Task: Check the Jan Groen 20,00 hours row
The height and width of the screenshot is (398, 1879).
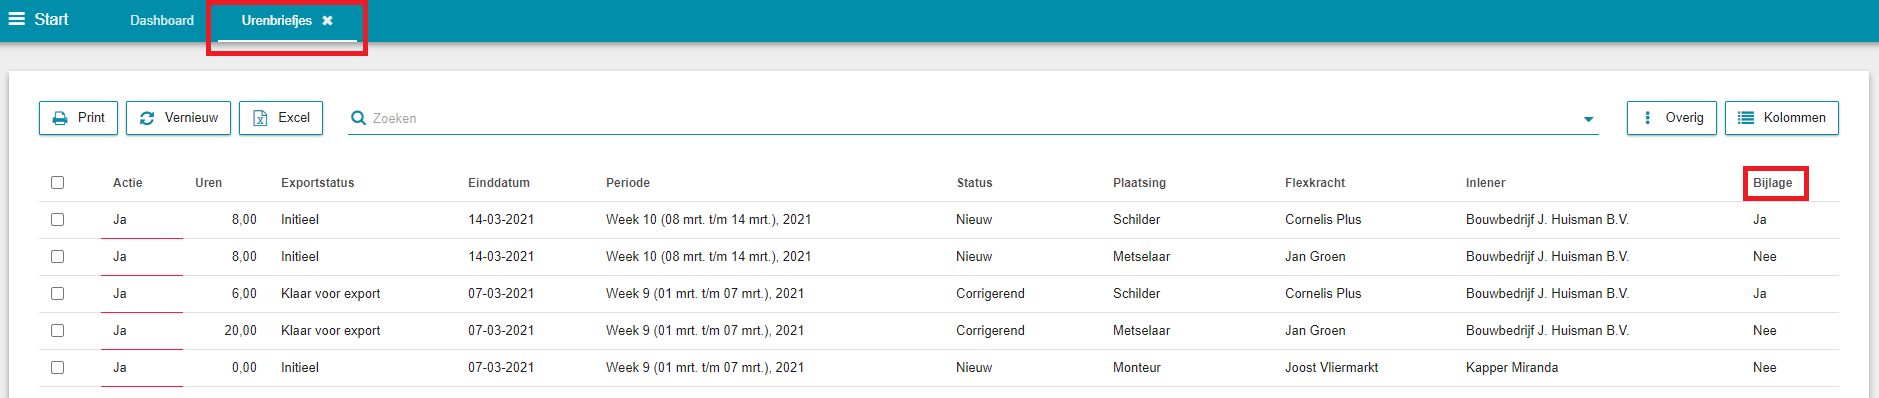Action: (x=57, y=330)
